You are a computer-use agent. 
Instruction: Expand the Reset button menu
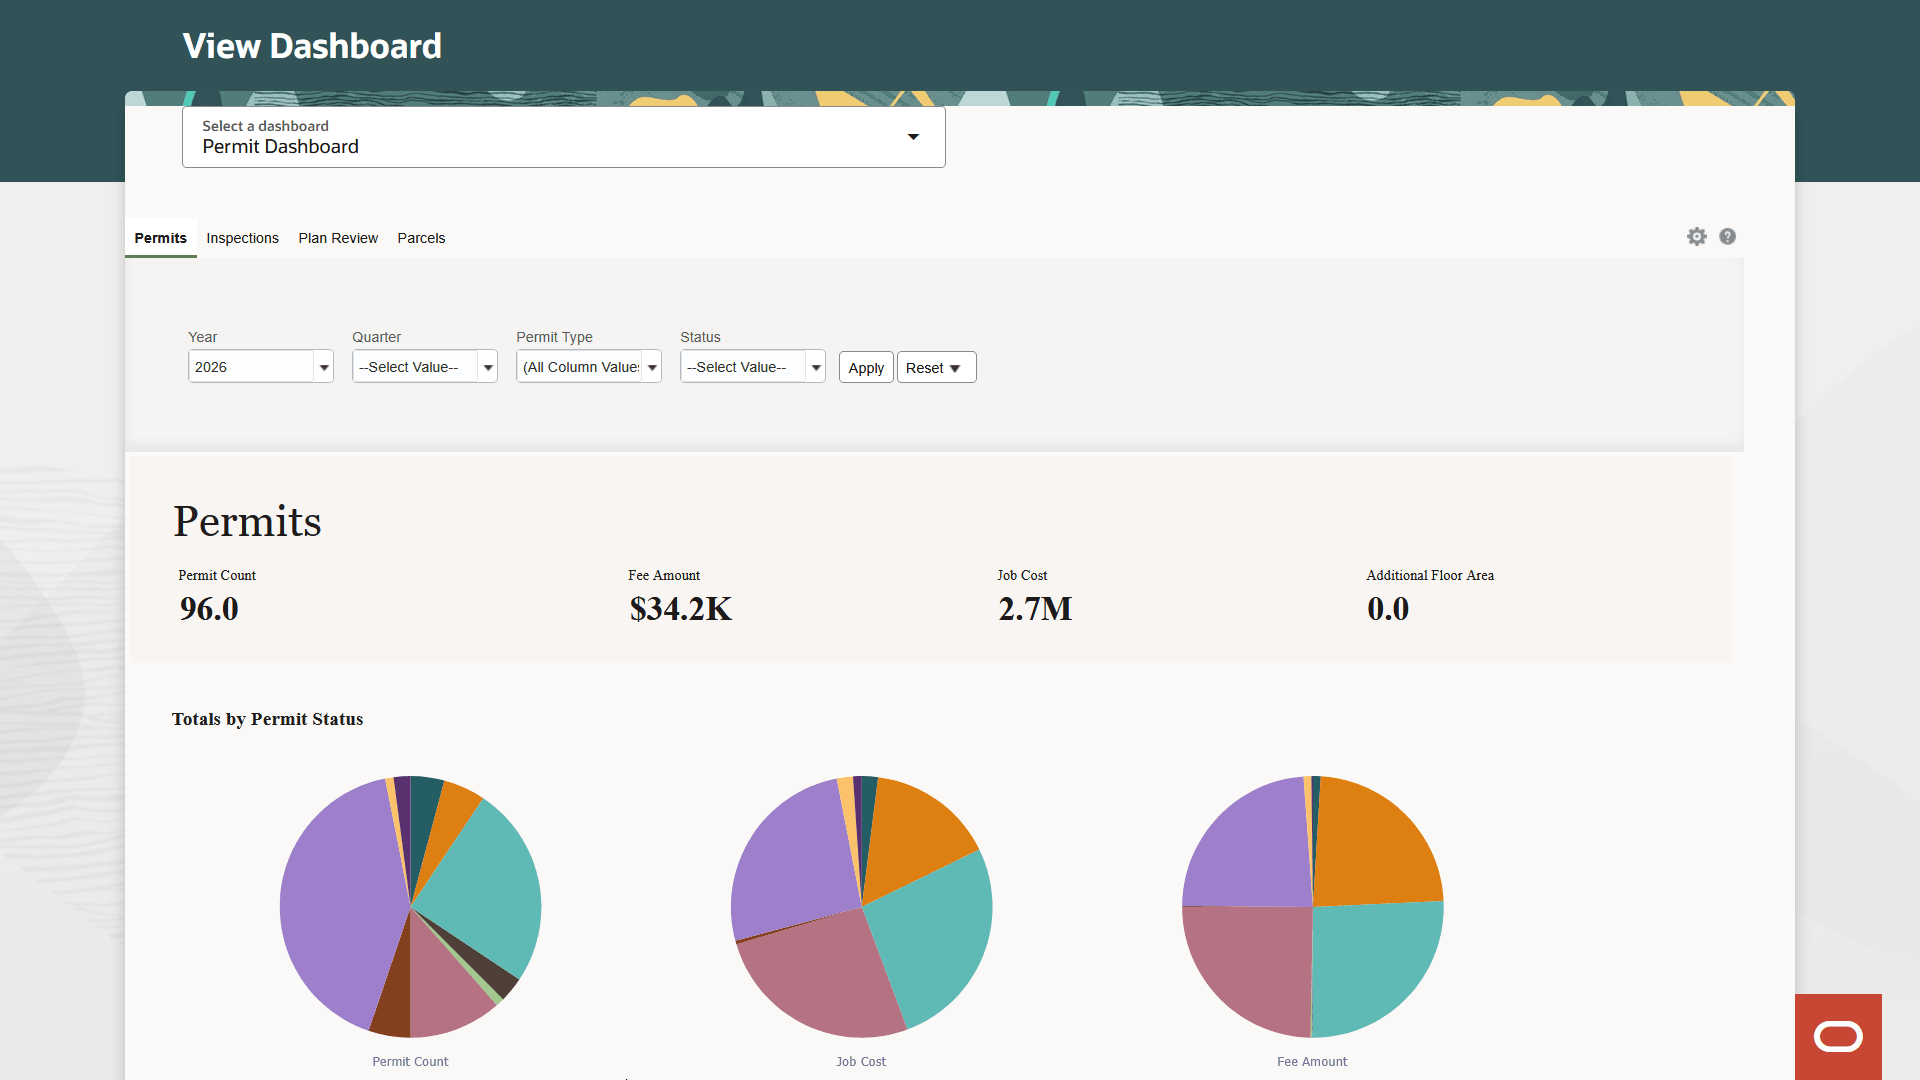point(936,368)
